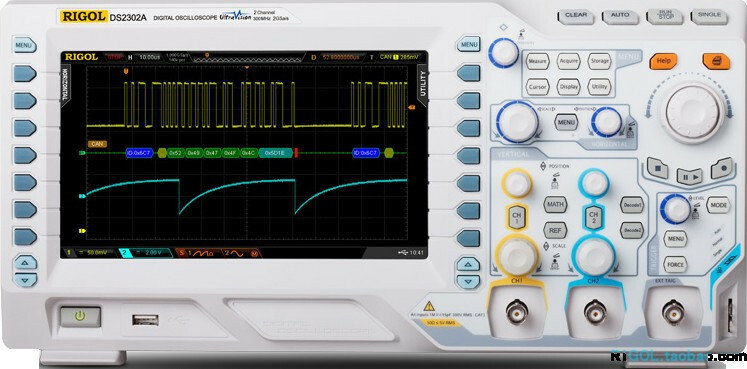The height and width of the screenshot is (369, 747).
Task: Toggle the blue CH 2 channel button
Action: click(593, 218)
